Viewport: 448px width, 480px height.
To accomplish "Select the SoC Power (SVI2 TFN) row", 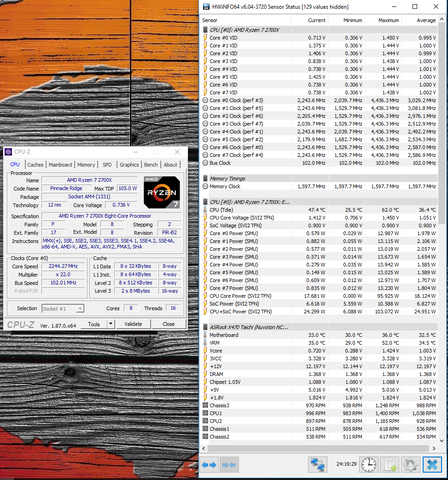I will pyautogui.click(x=319, y=304).
